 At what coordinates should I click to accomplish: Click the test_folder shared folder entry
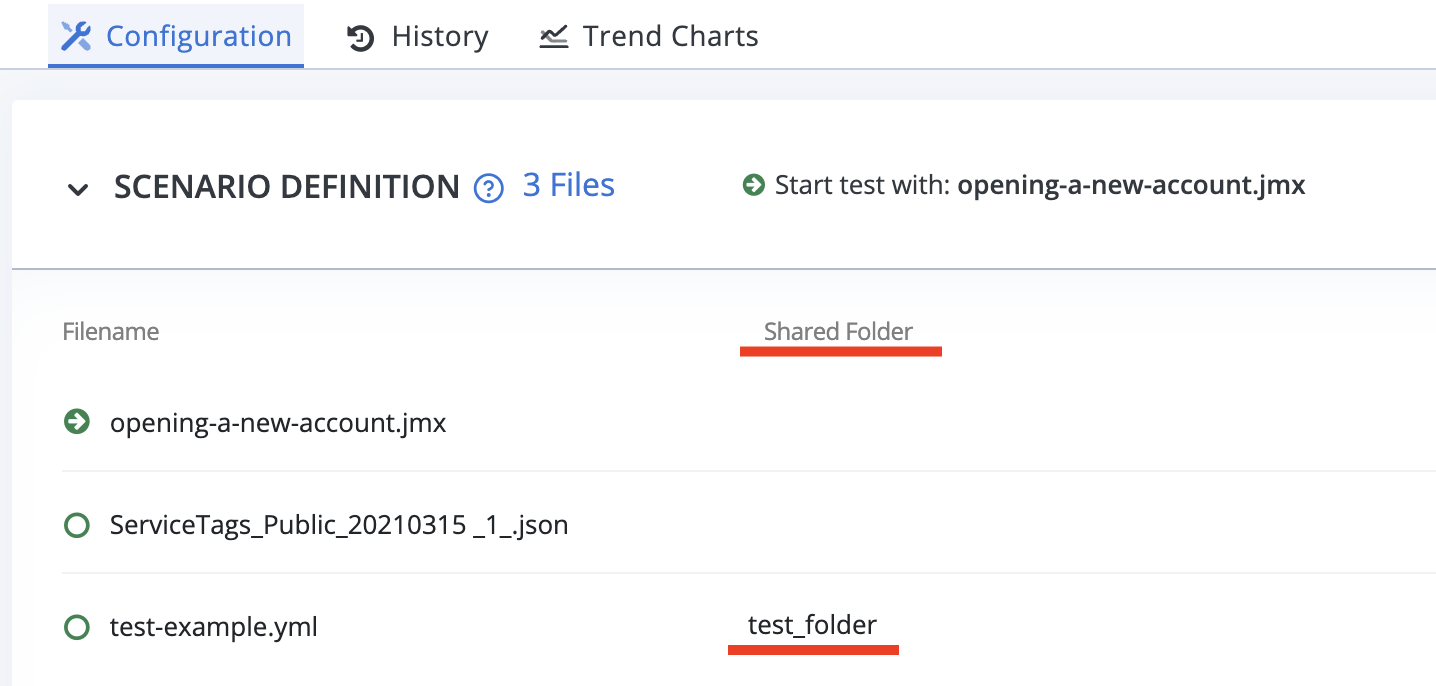(x=812, y=625)
